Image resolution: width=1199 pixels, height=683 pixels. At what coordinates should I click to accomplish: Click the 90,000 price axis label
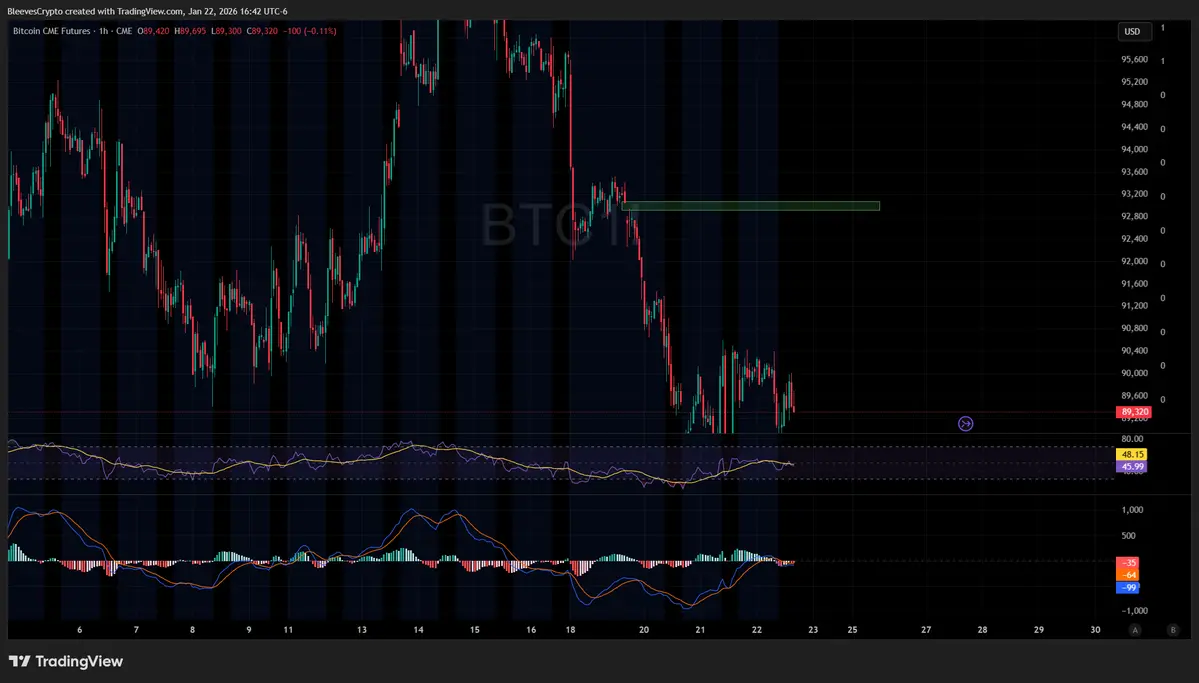pos(1134,373)
